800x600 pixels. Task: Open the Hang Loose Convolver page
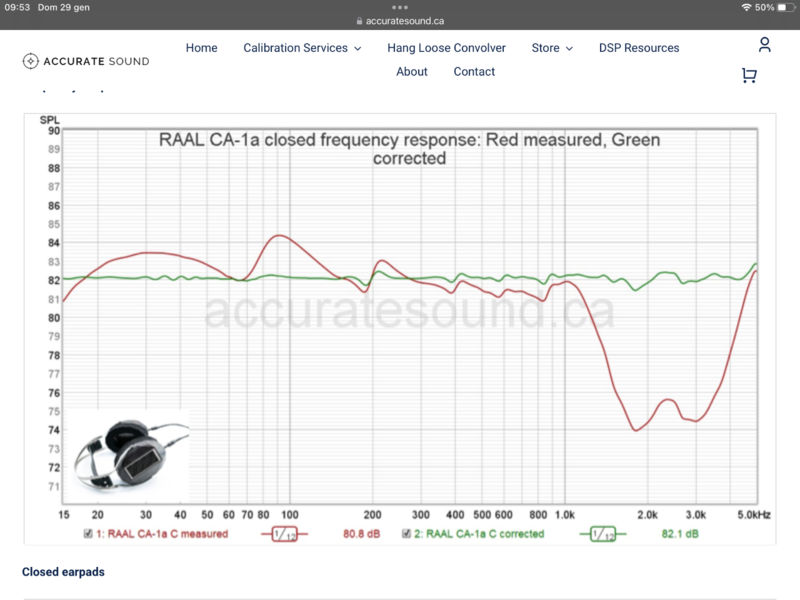446,48
